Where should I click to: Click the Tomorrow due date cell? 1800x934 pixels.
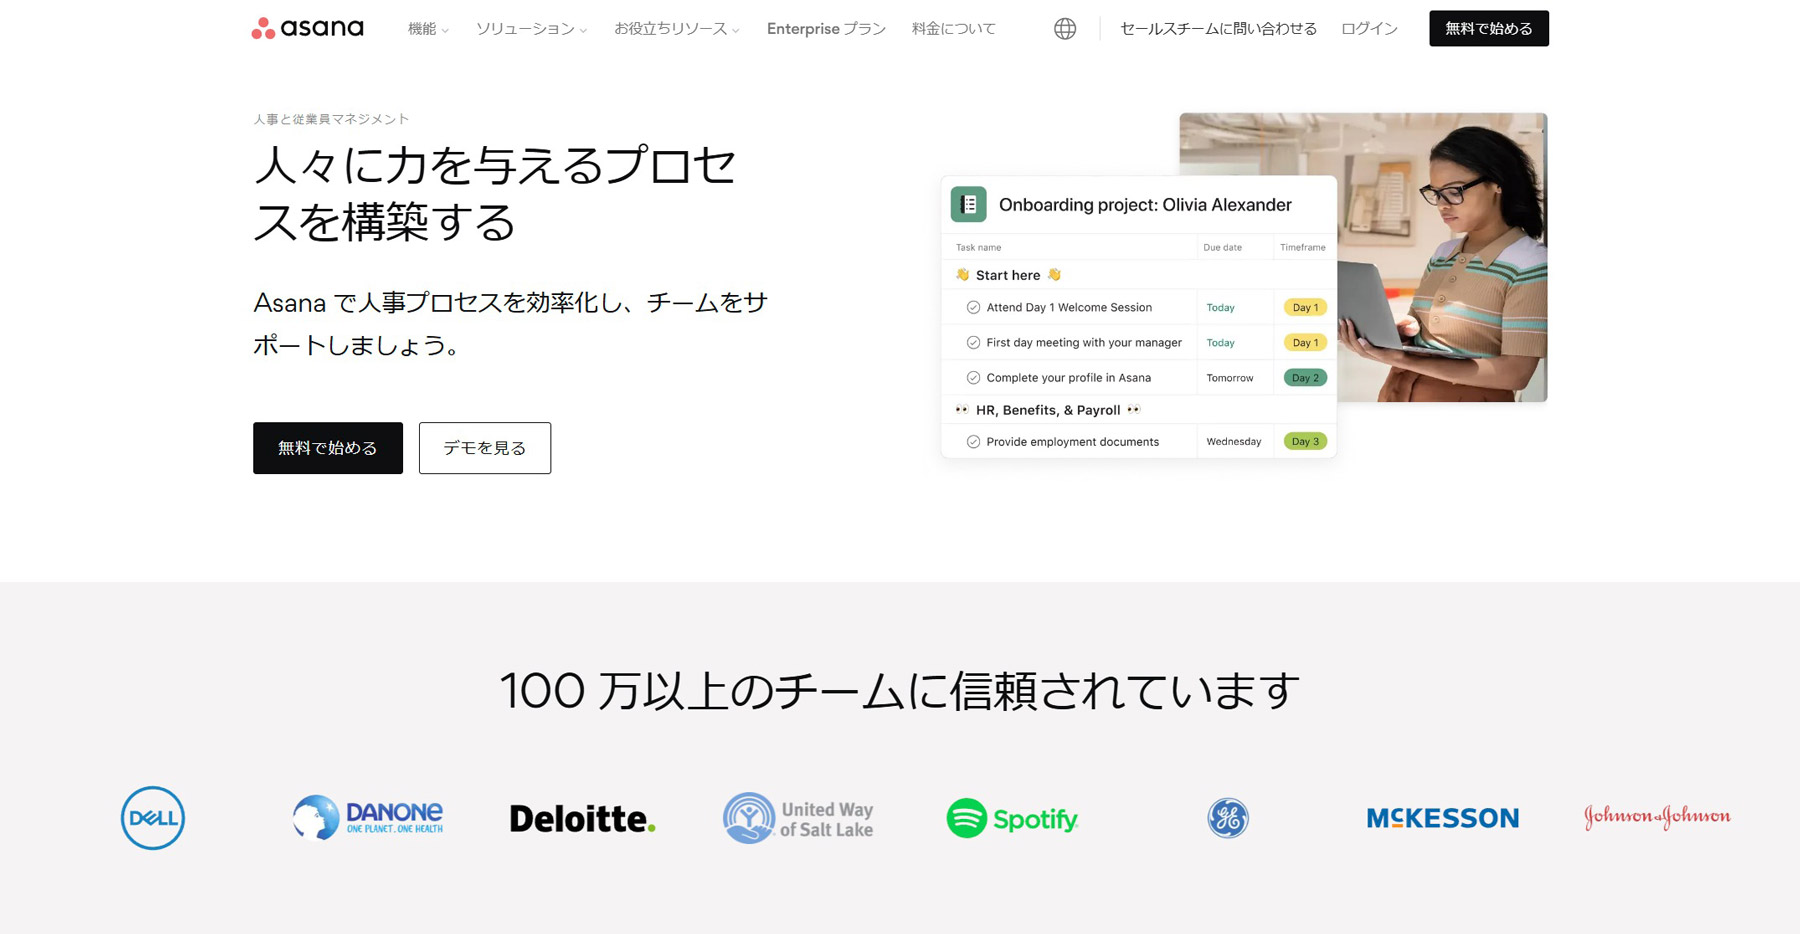pos(1230,378)
